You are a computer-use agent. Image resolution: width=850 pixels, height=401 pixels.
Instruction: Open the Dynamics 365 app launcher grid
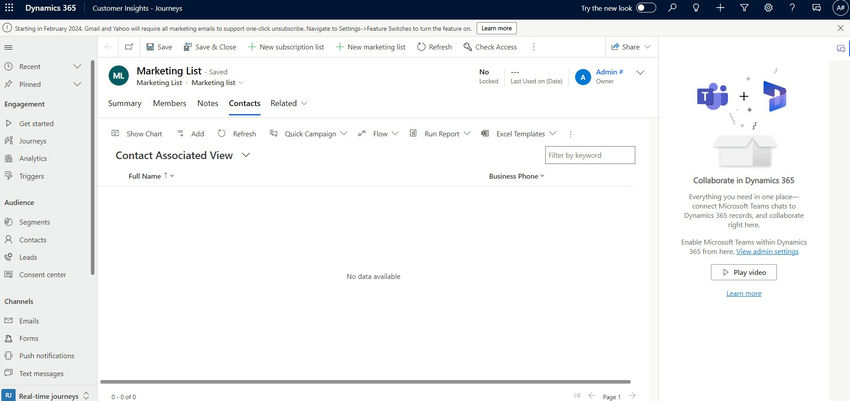tap(9, 8)
